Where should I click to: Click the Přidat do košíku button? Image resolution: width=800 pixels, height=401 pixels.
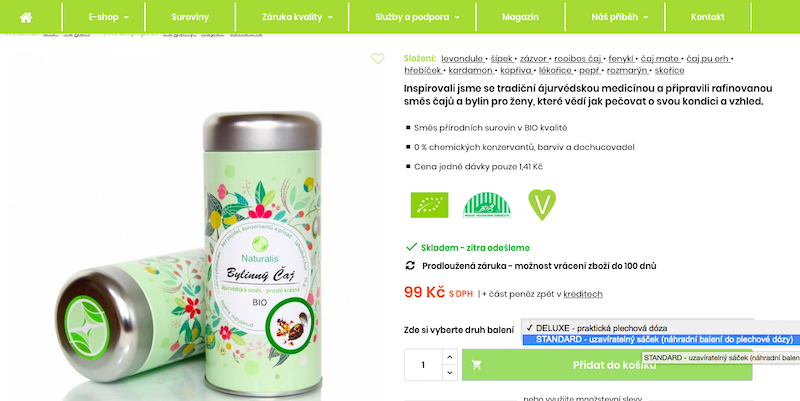click(607, 365)
